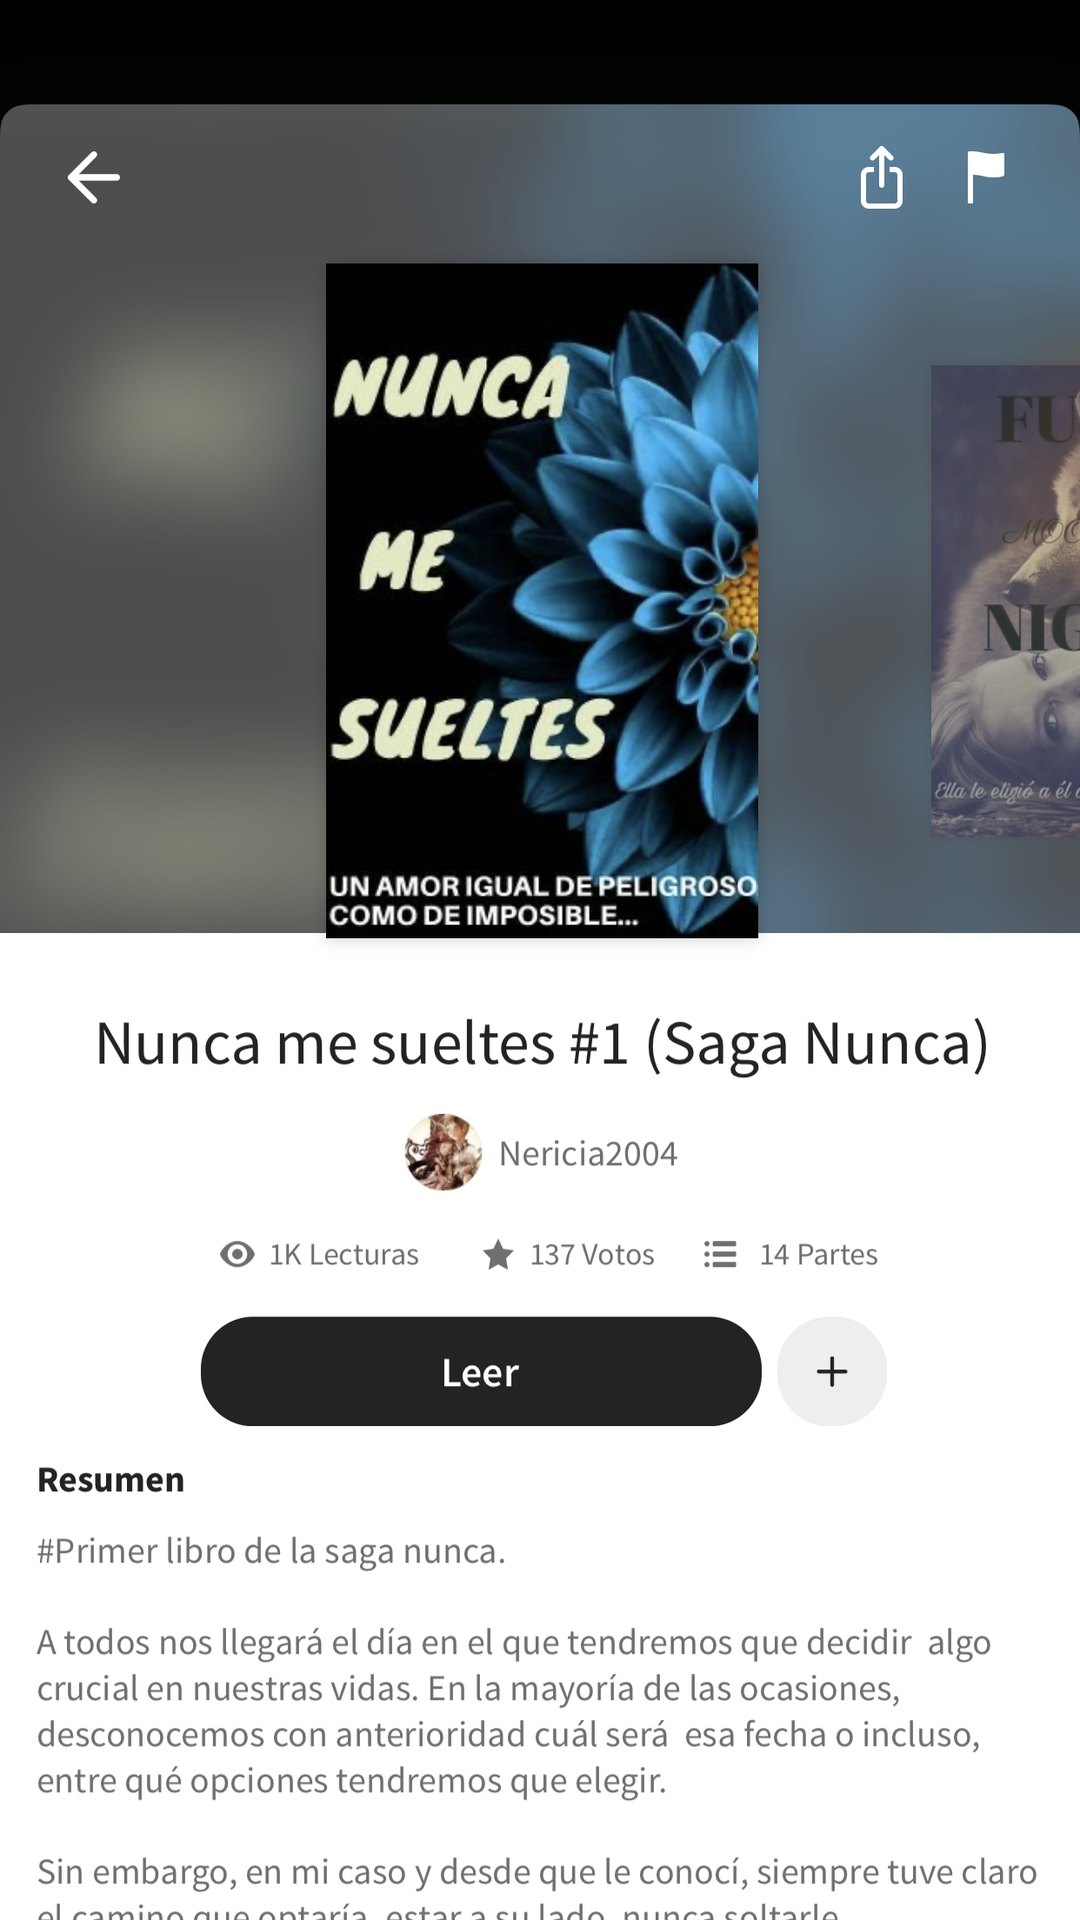Tap the back arrow icon

(x=94, y=177)
